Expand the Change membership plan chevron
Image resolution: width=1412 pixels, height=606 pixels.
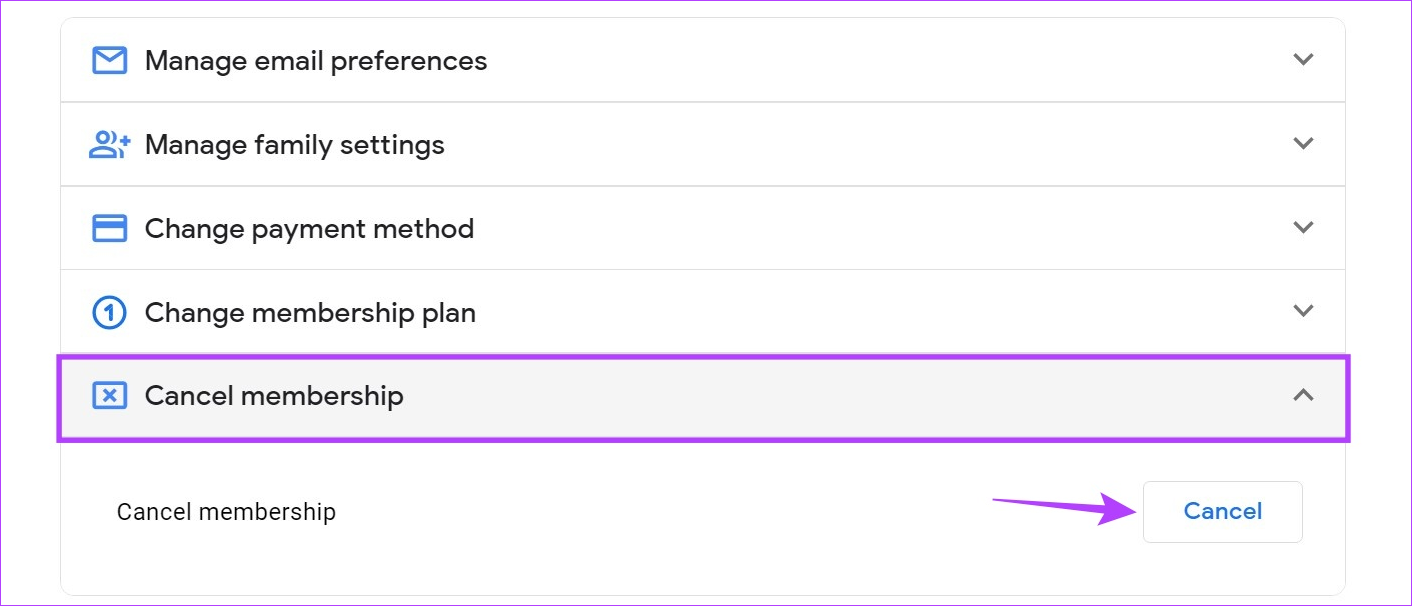click(1303, 310)
